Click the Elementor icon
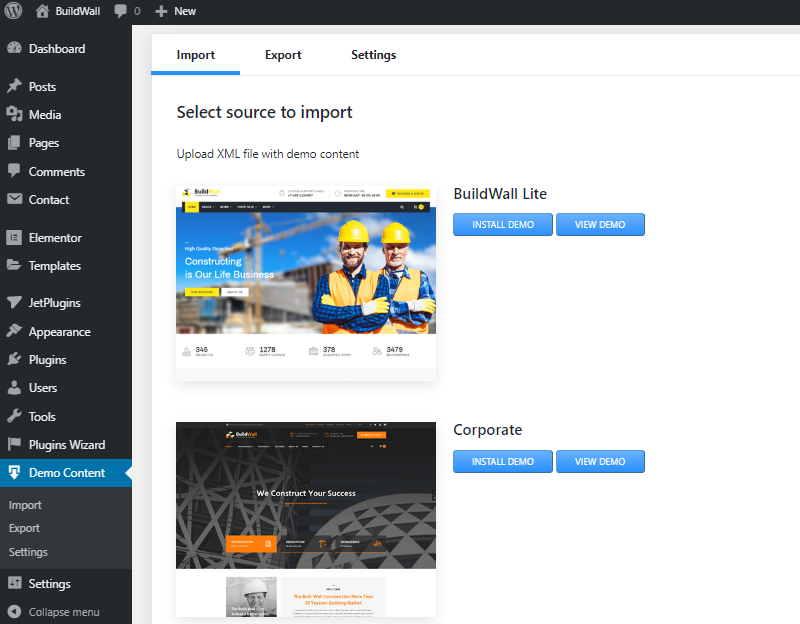800x624 pixels. 14,237
